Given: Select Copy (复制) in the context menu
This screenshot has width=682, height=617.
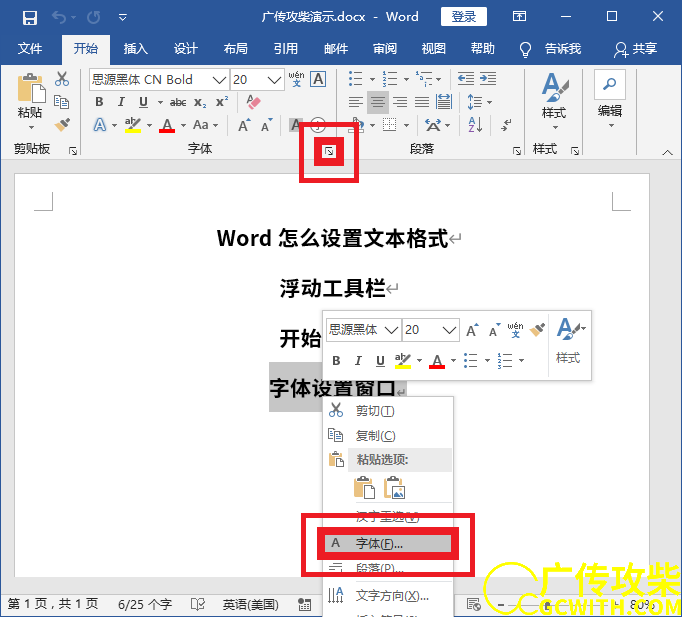Looking at the screenshot, I should (x=388, y=435).
